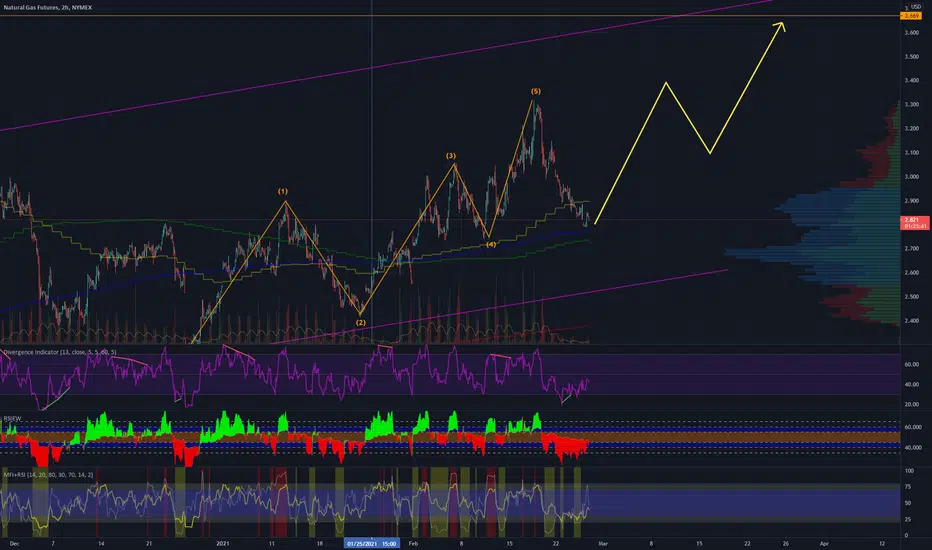
Task: Select the wave (3) label
Action: (451, 156)
